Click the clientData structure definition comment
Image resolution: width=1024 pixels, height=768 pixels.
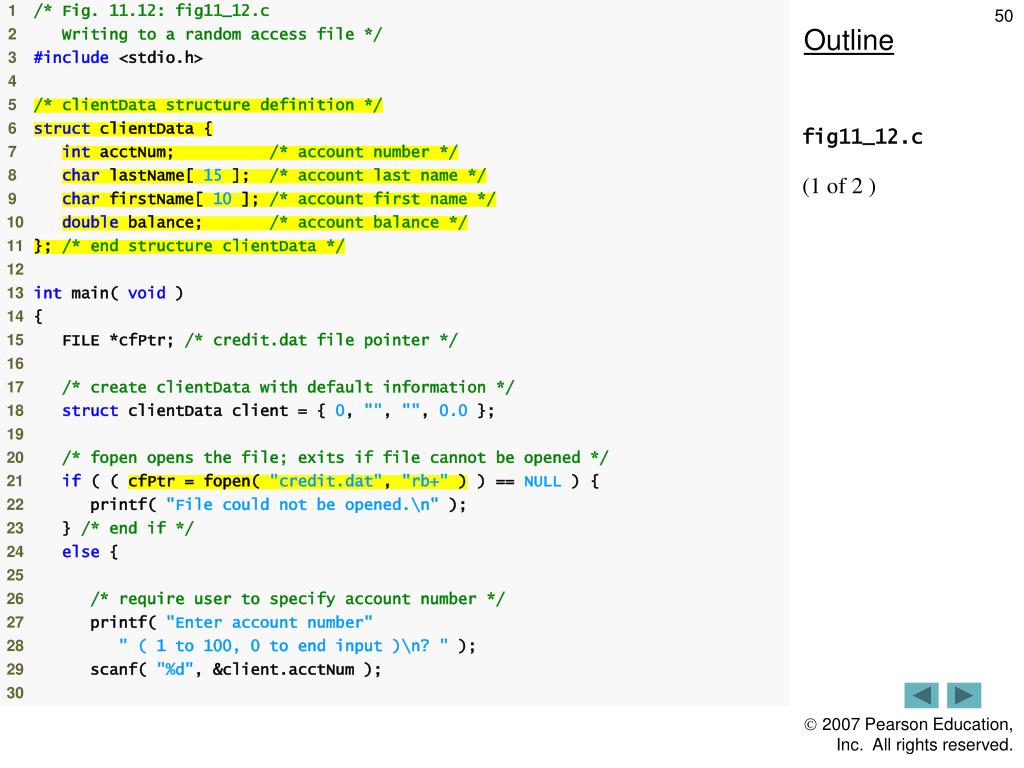pyautogui.click(x=208, y=104)
